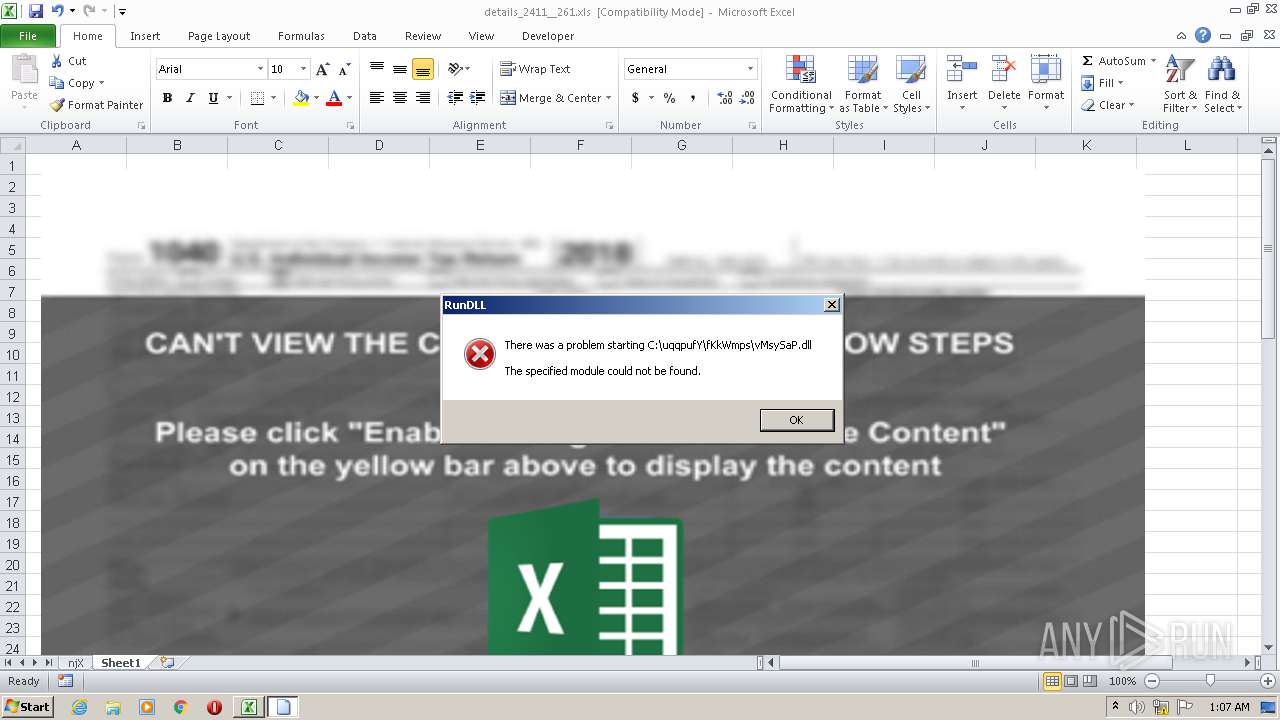Switch to the Page Layout tab
Viewport: 1280px width, 720px height.
pyautogui.click(x=219, y=36)
